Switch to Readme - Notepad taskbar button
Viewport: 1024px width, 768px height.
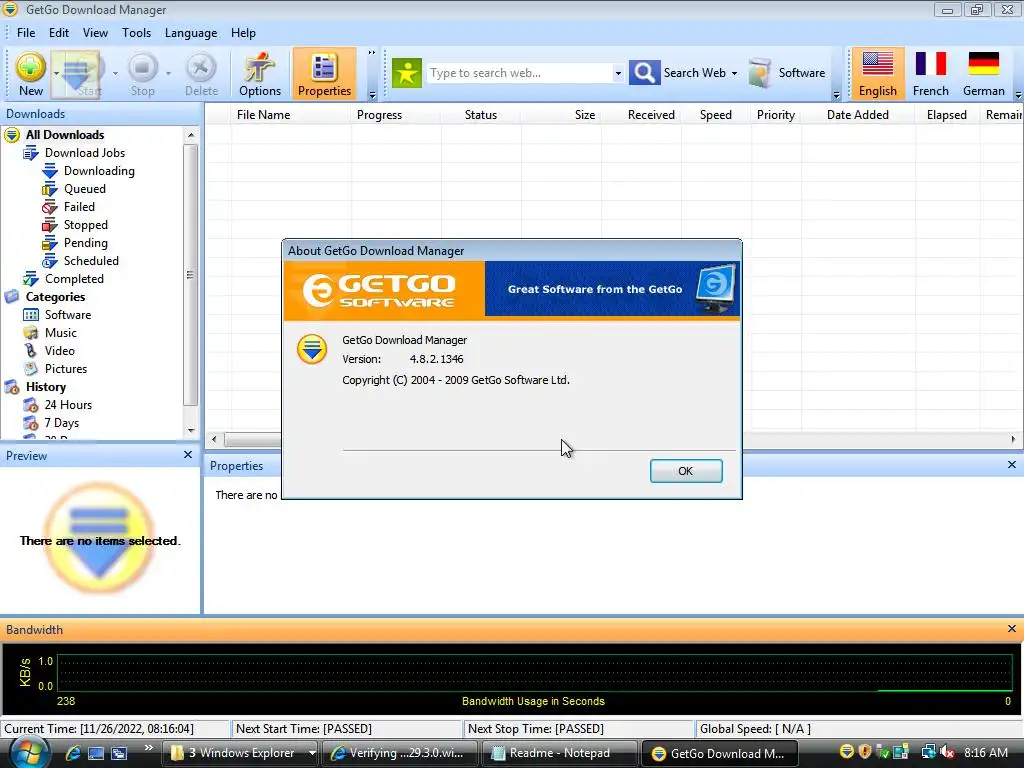(x=559, y=753)
